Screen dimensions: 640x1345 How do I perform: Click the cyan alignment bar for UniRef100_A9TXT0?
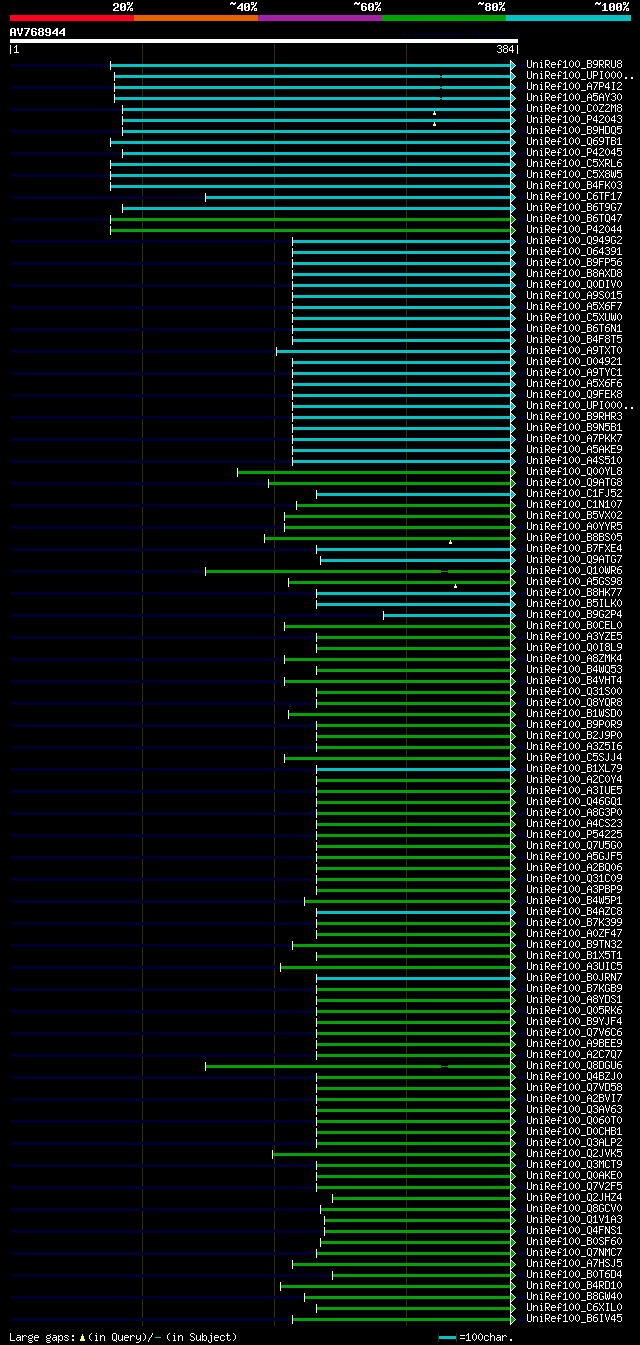pos(395,351)
